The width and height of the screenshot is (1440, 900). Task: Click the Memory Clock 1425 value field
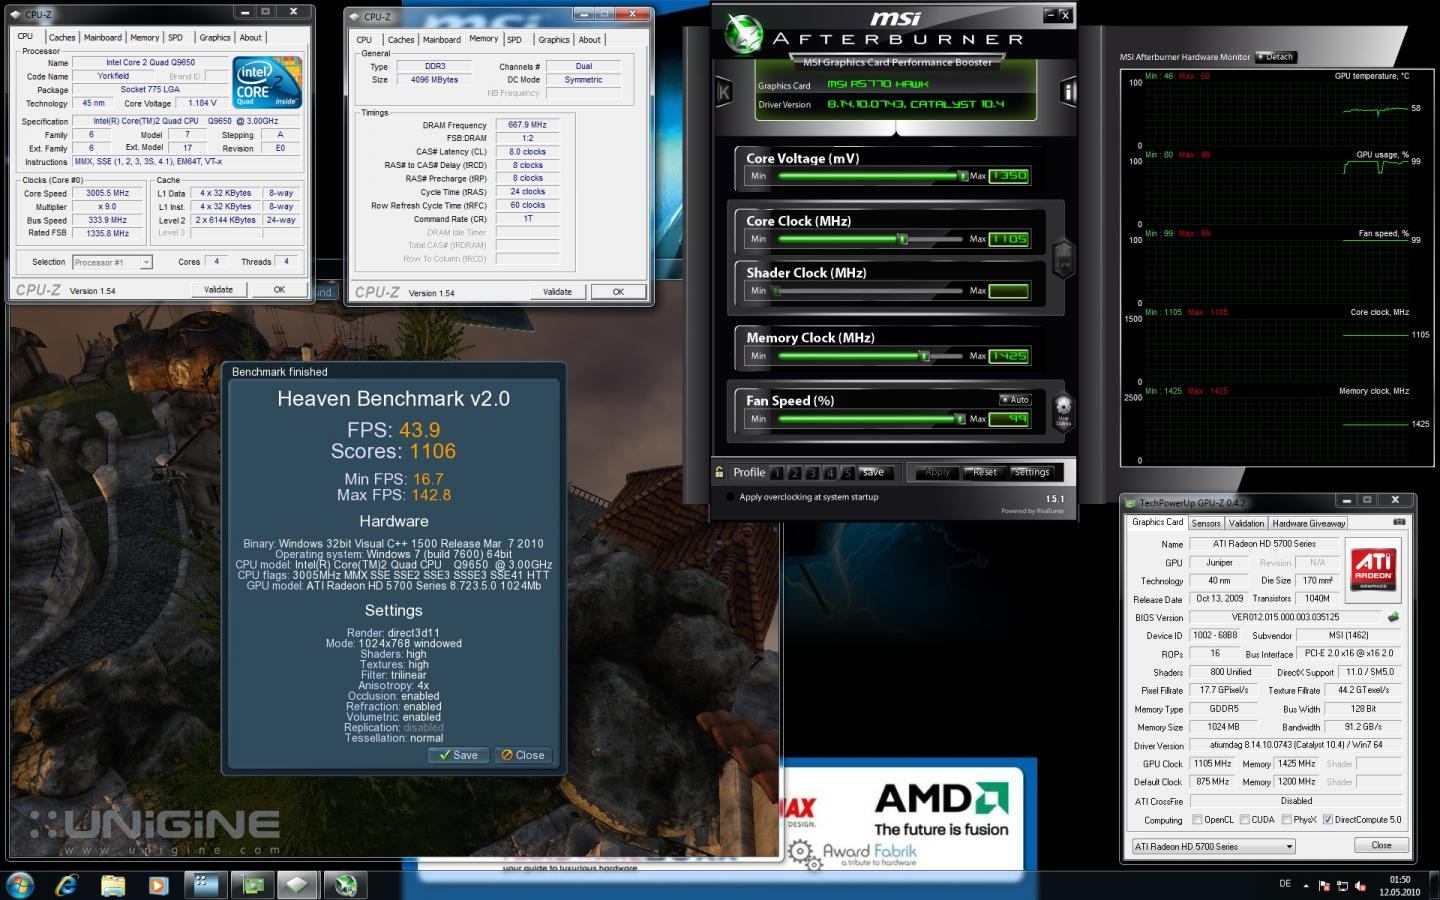[1009, 356]
